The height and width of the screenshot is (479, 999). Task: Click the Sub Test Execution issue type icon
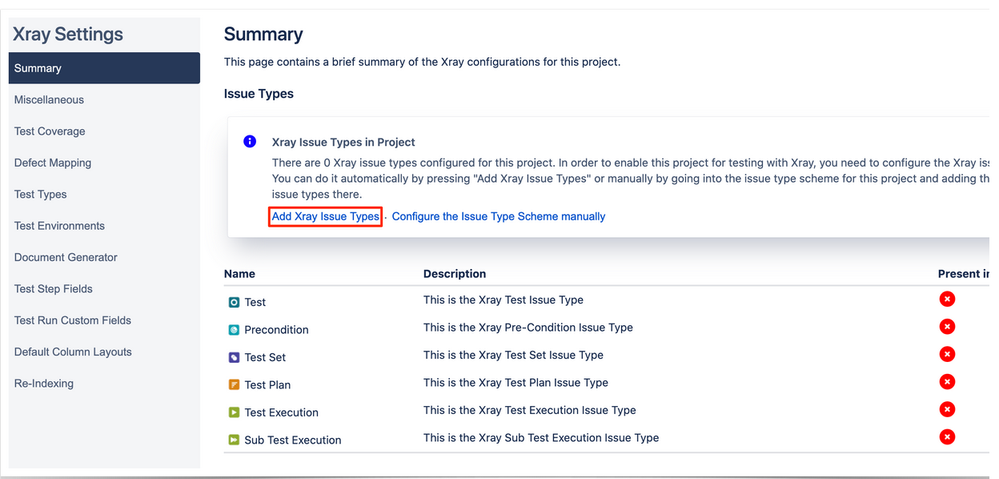[234, 440]
